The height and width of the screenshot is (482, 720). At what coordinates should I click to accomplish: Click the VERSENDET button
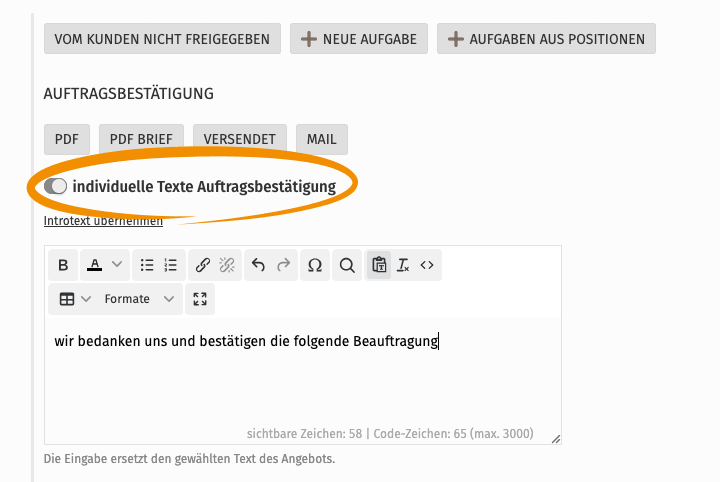[240, 139]
